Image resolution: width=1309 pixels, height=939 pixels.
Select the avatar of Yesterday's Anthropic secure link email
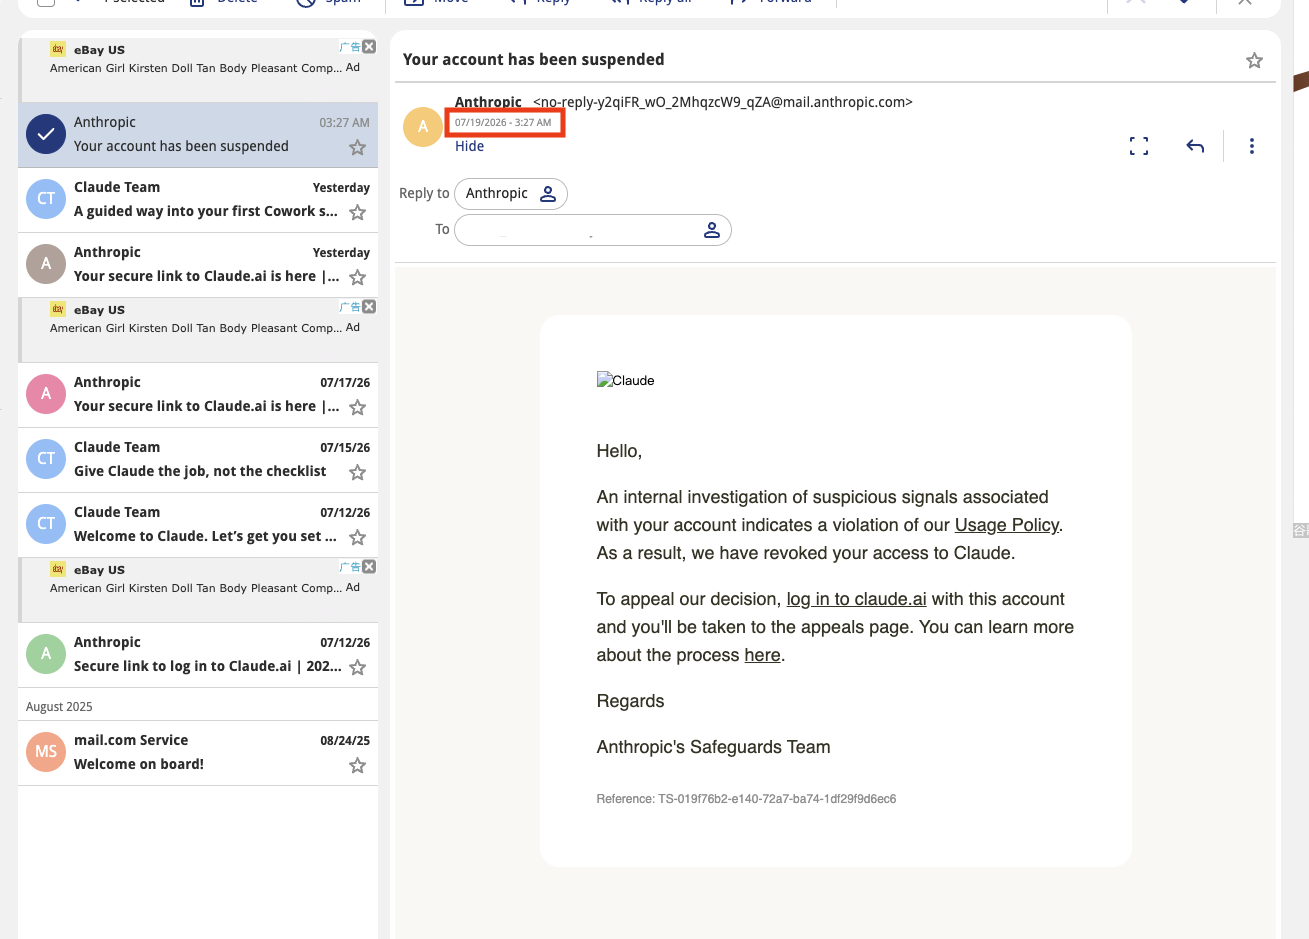tap(46, 264)
